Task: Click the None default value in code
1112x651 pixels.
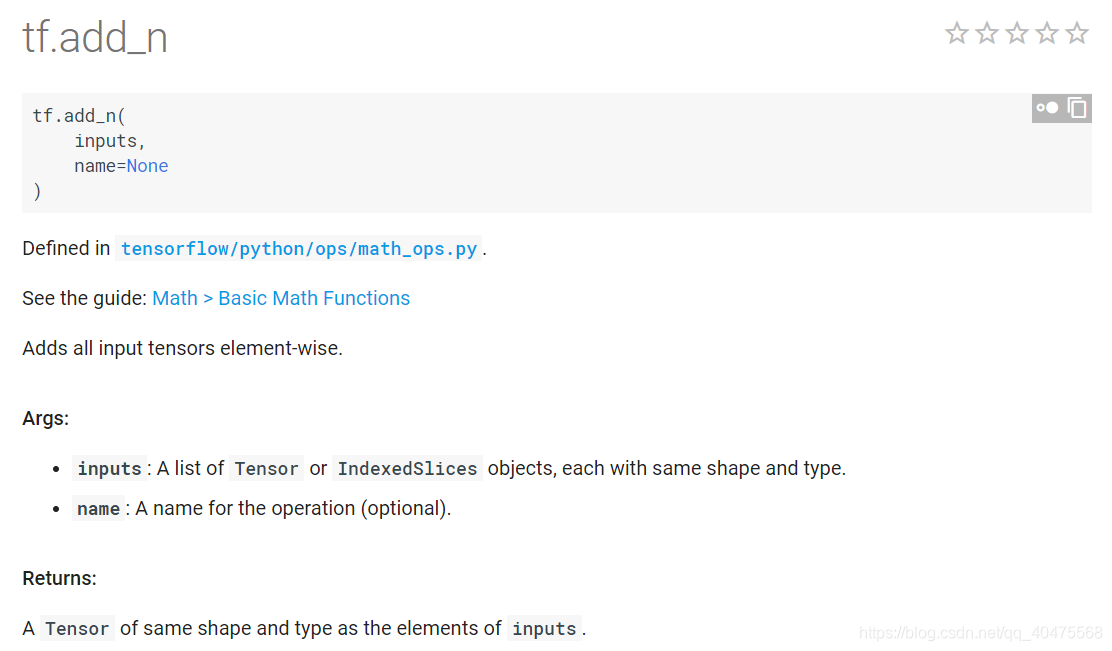Action: [x=147, y=165]
